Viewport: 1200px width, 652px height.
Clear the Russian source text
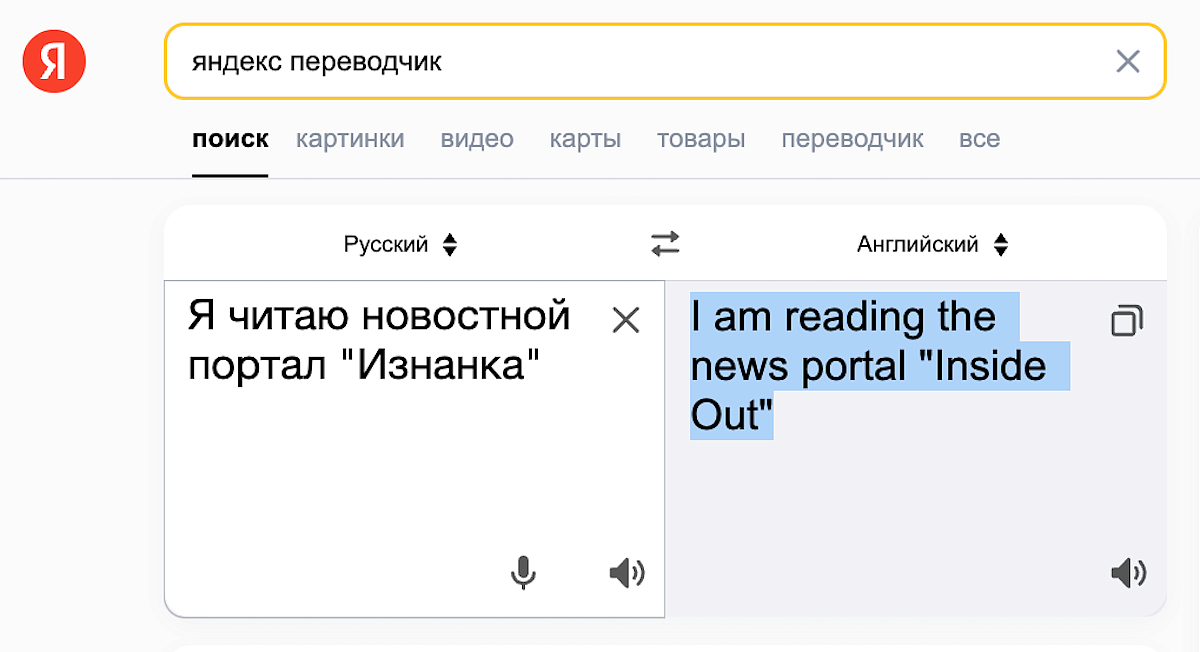tap(625, 320)
